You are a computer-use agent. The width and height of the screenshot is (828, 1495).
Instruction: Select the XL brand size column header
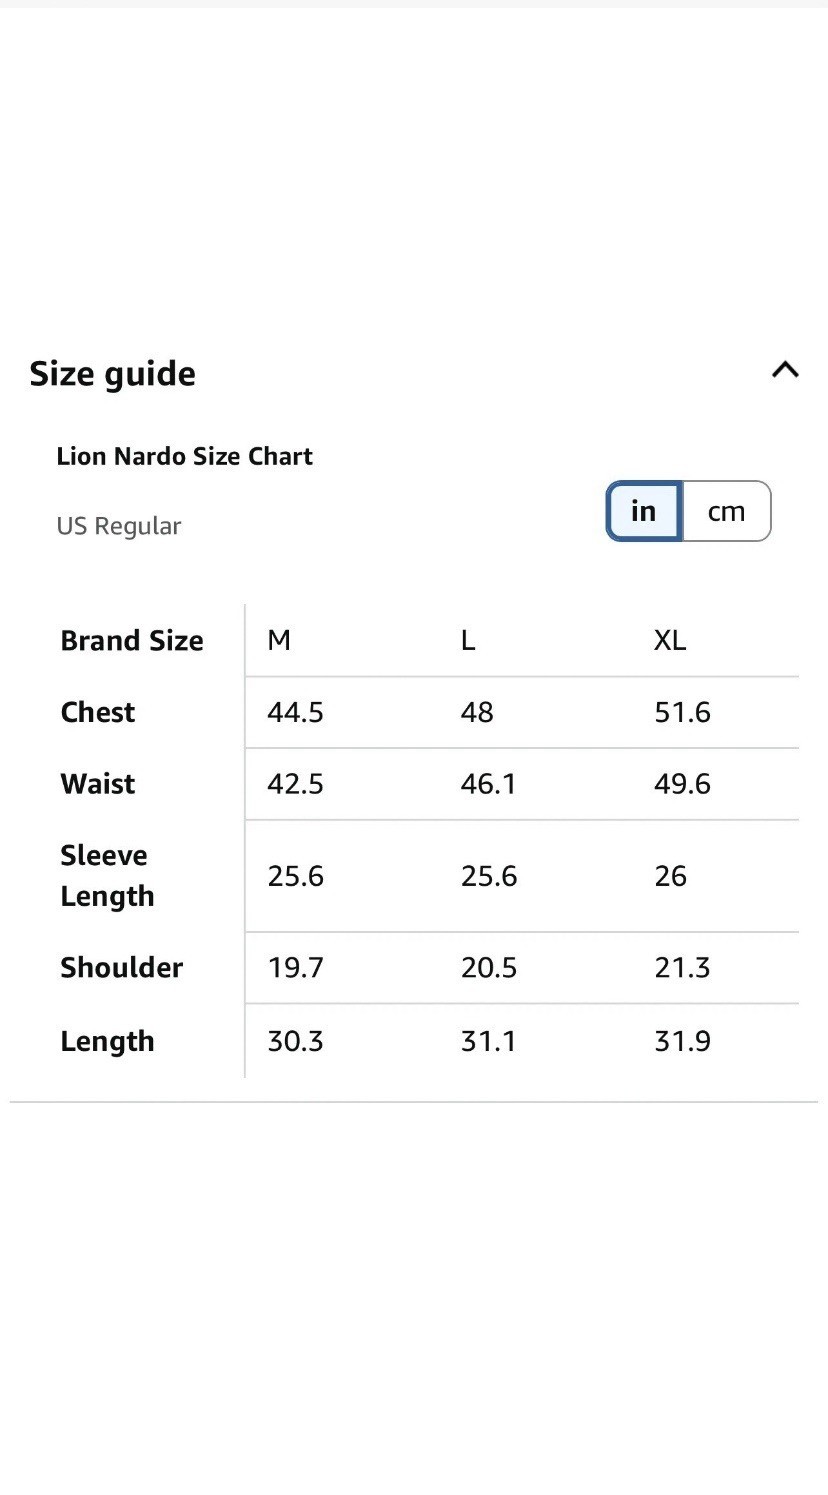670,640
